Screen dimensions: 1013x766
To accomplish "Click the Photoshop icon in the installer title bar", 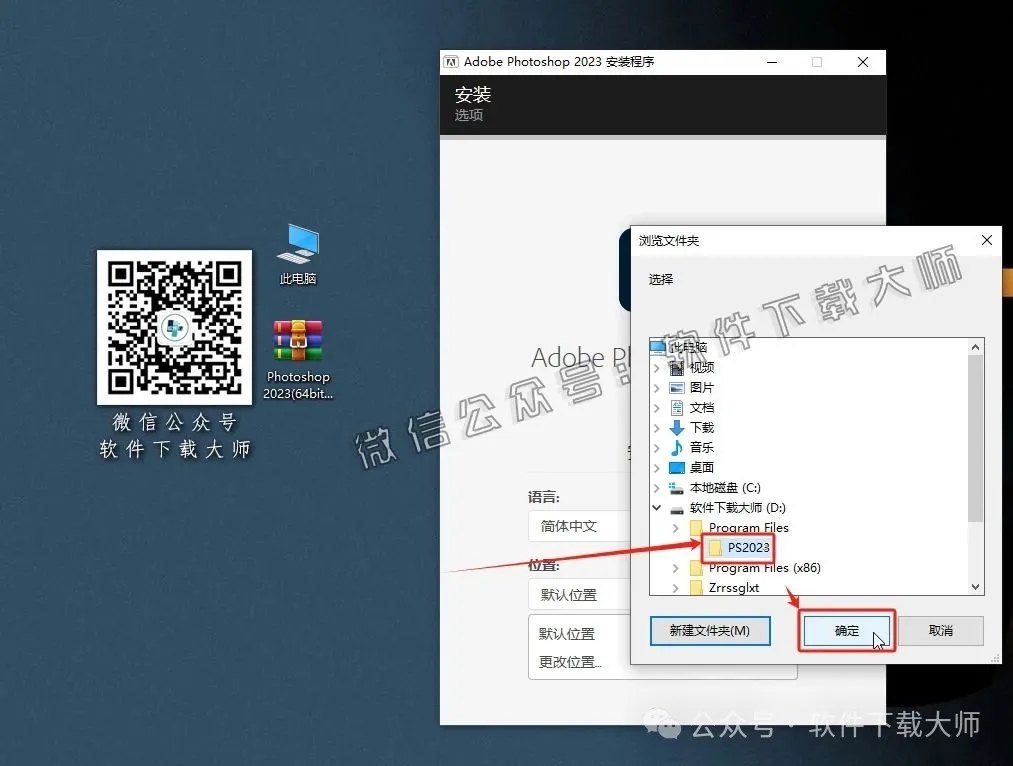I will 453,61.
